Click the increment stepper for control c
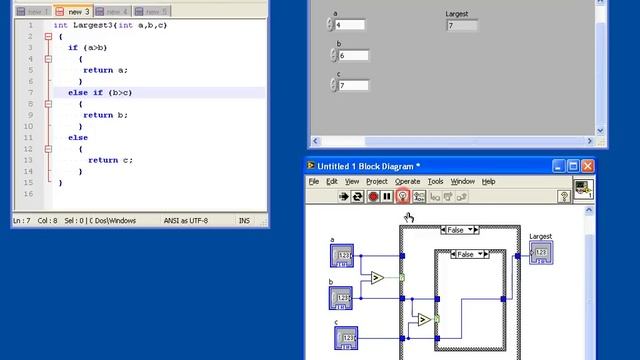This screenshot has height=360, width=640. (333, 82)
